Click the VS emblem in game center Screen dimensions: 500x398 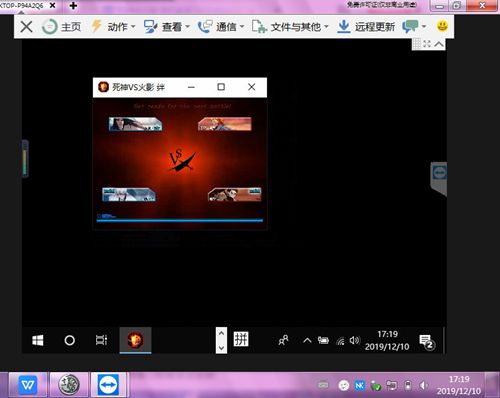(181, 159)
